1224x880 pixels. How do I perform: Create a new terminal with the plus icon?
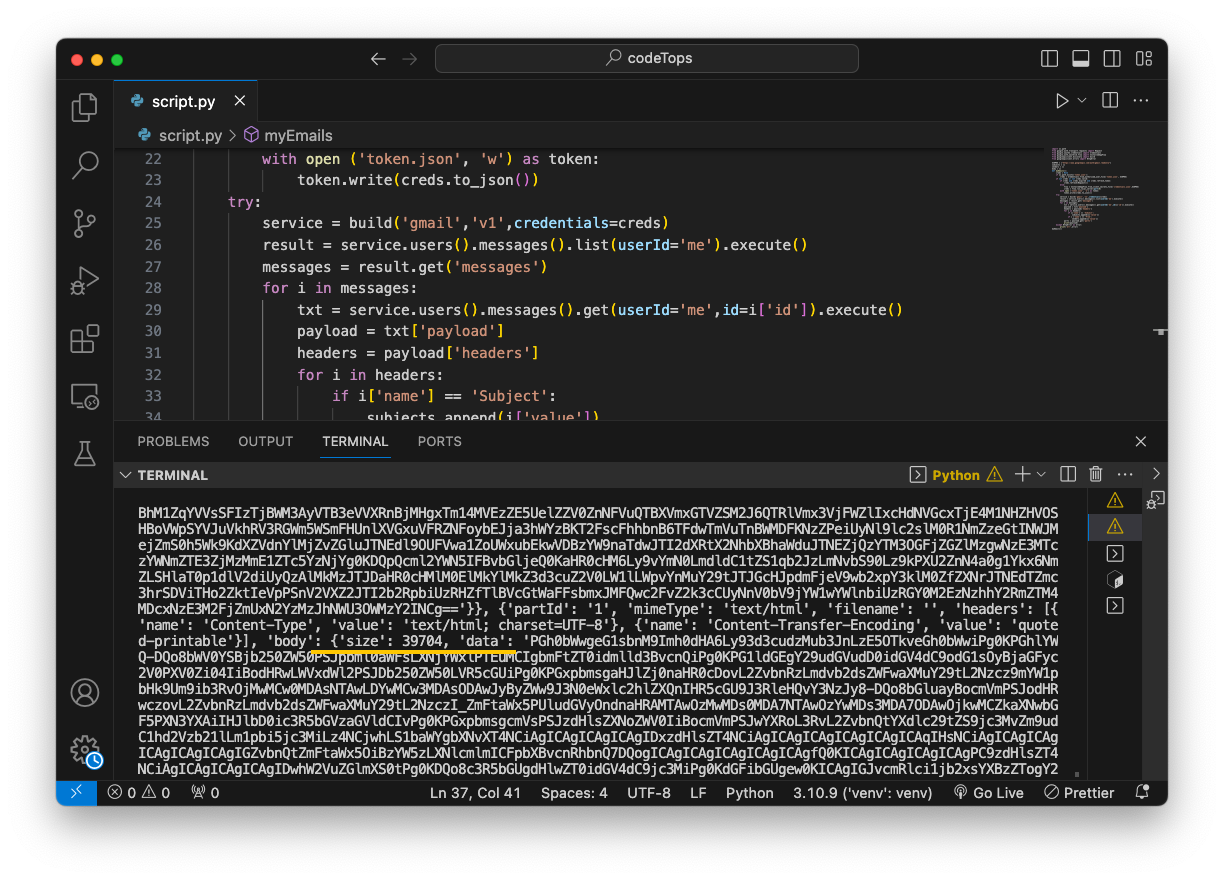coord(1022,474)
